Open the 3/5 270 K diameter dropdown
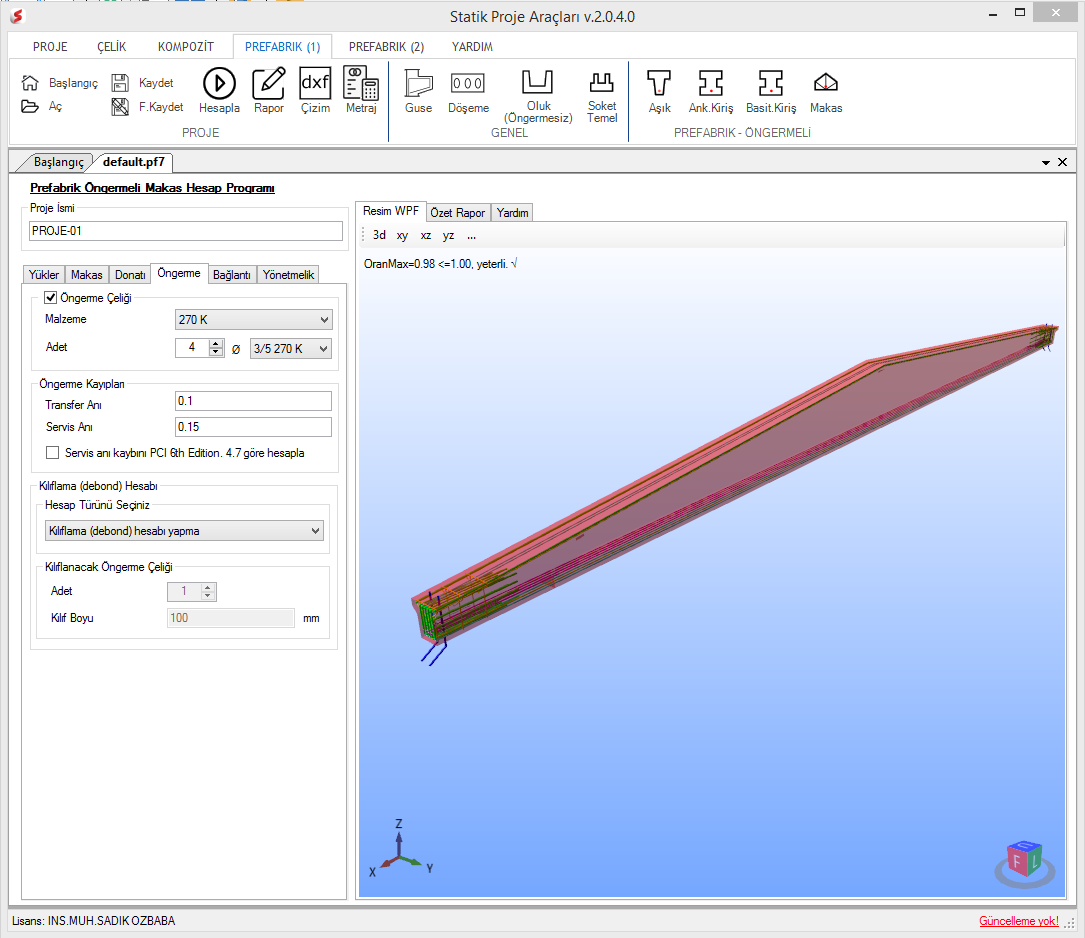Image resolution: width=1085 pixels, height=938 pixels. (291, 349)
